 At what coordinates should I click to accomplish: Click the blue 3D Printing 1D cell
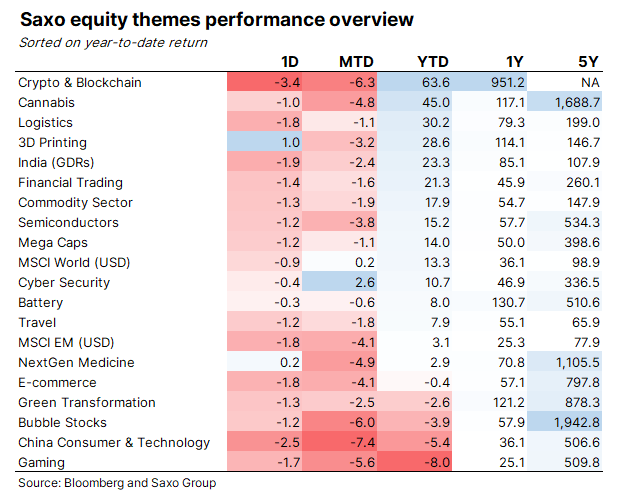pos(265,142)
